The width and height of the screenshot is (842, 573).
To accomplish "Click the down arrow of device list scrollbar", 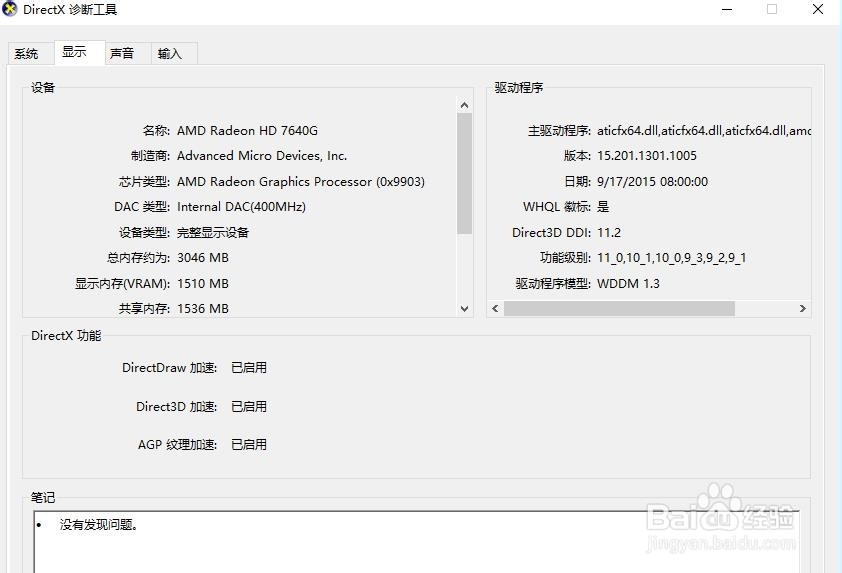I will (464, 309).
